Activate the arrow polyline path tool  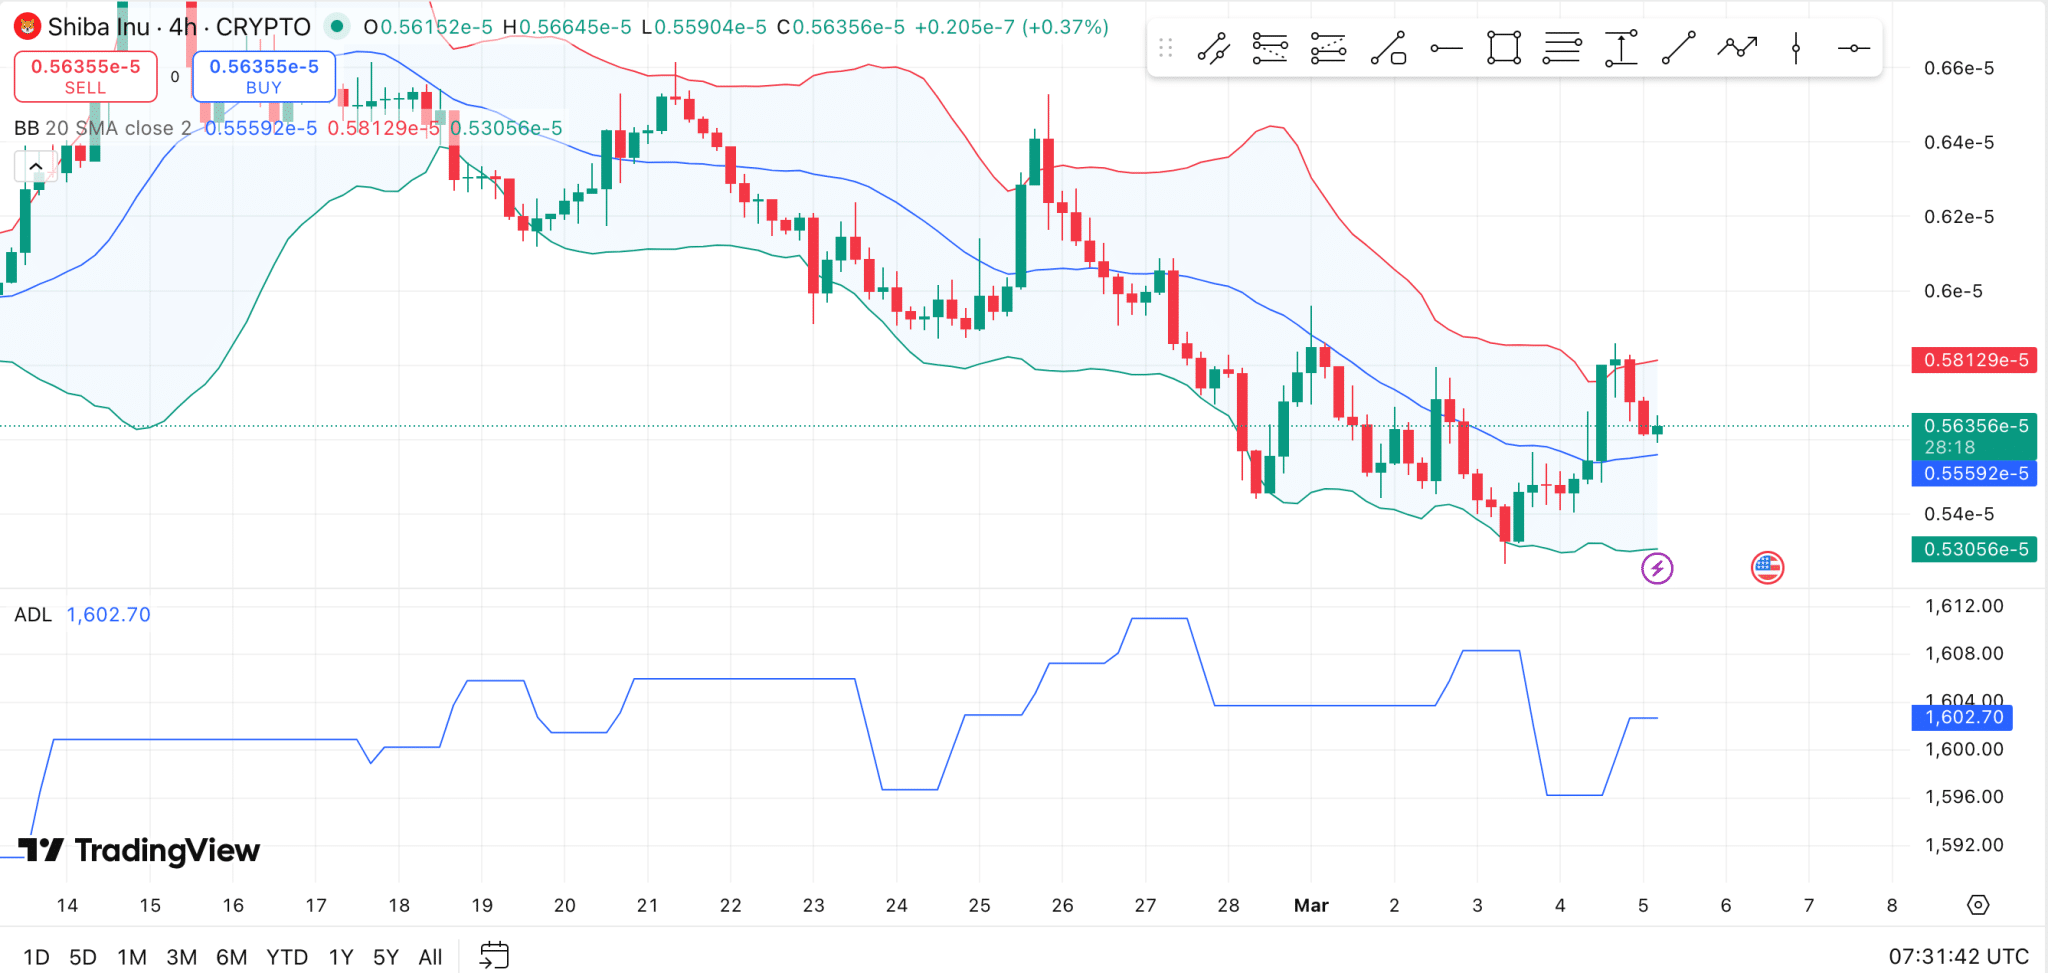tap(1738, 47)
